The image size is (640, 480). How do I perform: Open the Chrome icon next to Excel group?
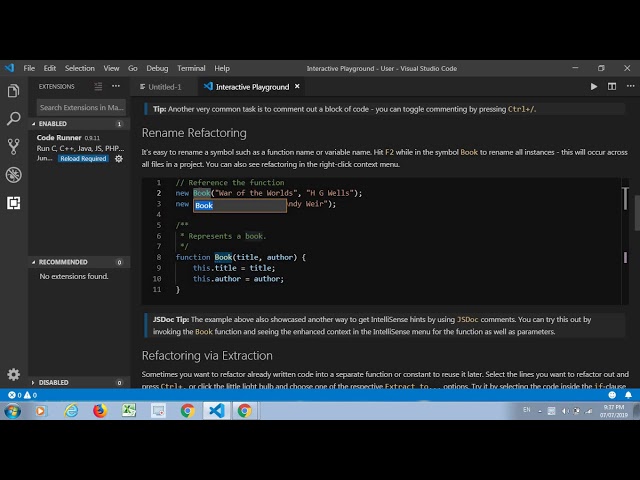[x=188, y=411]
